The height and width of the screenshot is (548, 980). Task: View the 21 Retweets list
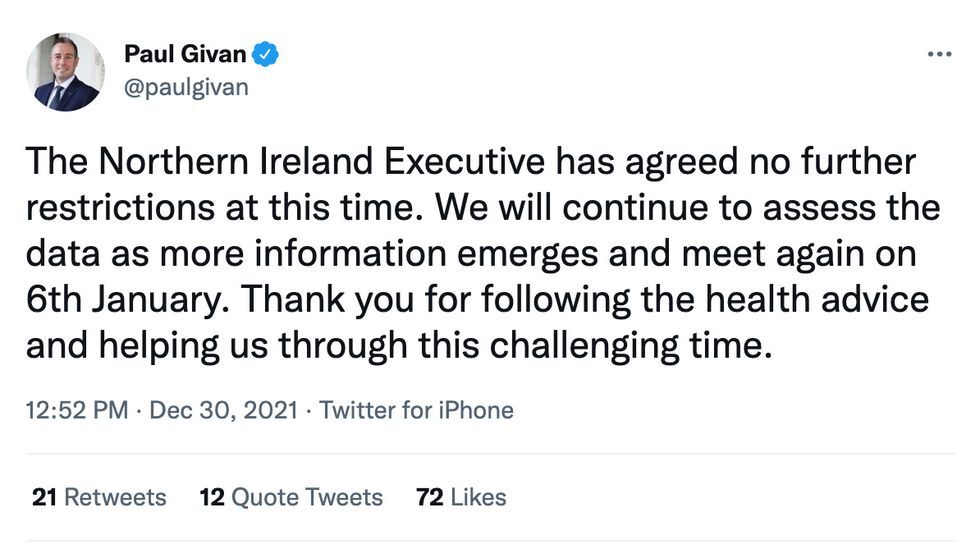[99, 497]
